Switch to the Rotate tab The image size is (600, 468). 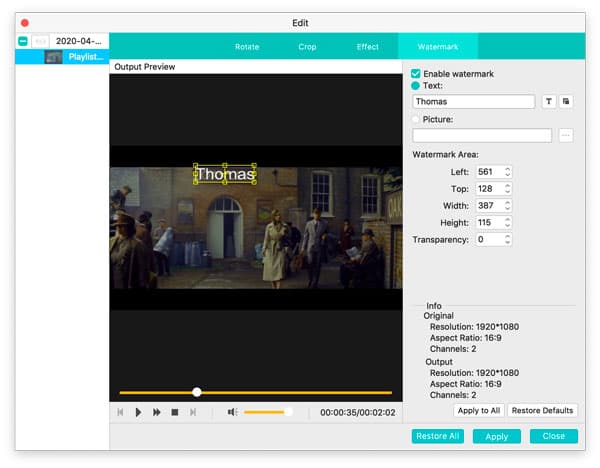click(247, 47)
